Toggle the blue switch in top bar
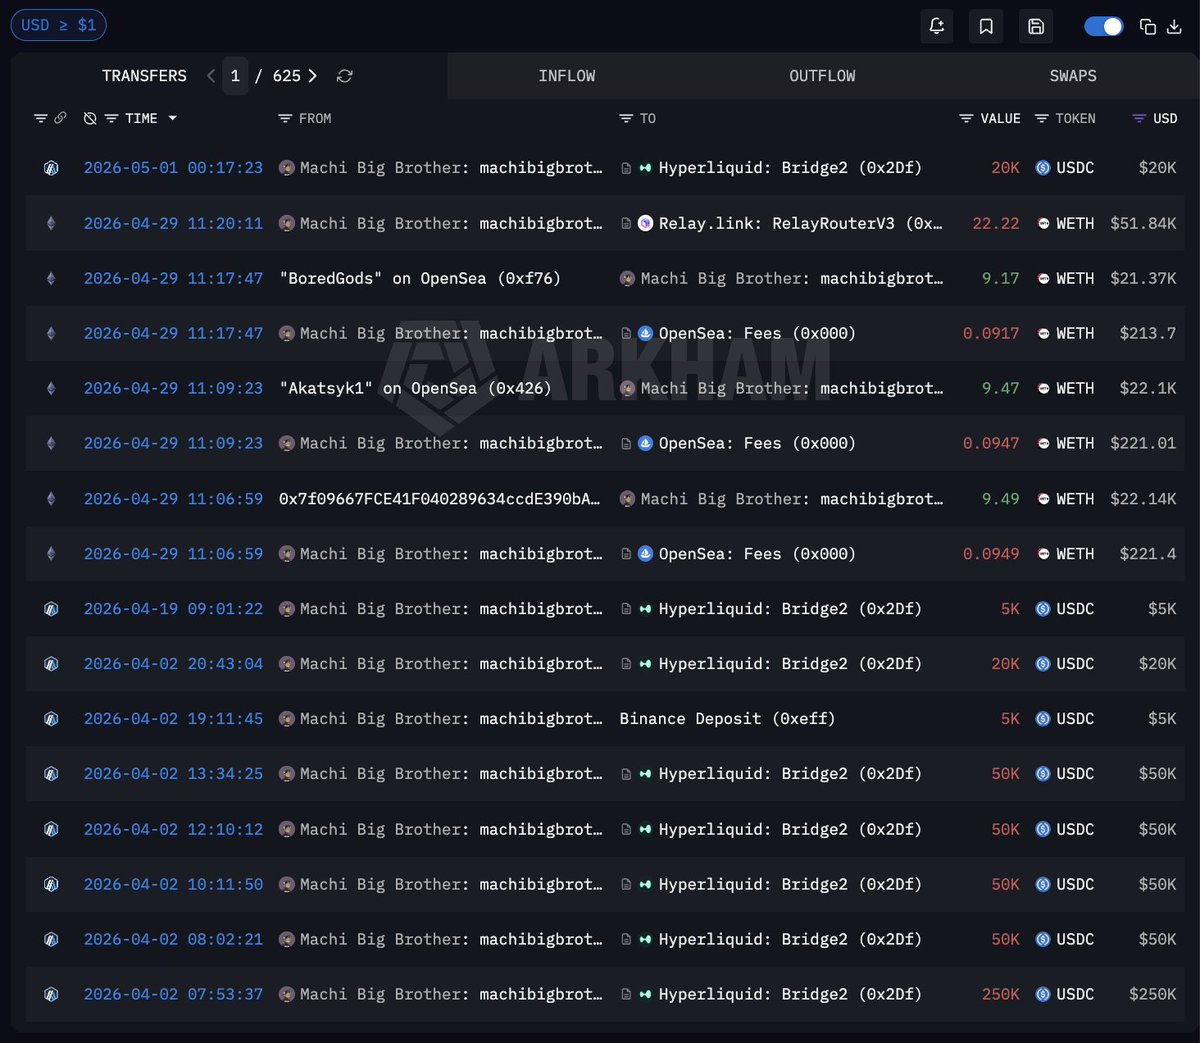The height and width of the screenshot is (1043, 1200). pyautogui.click(x=1104, y=26)
